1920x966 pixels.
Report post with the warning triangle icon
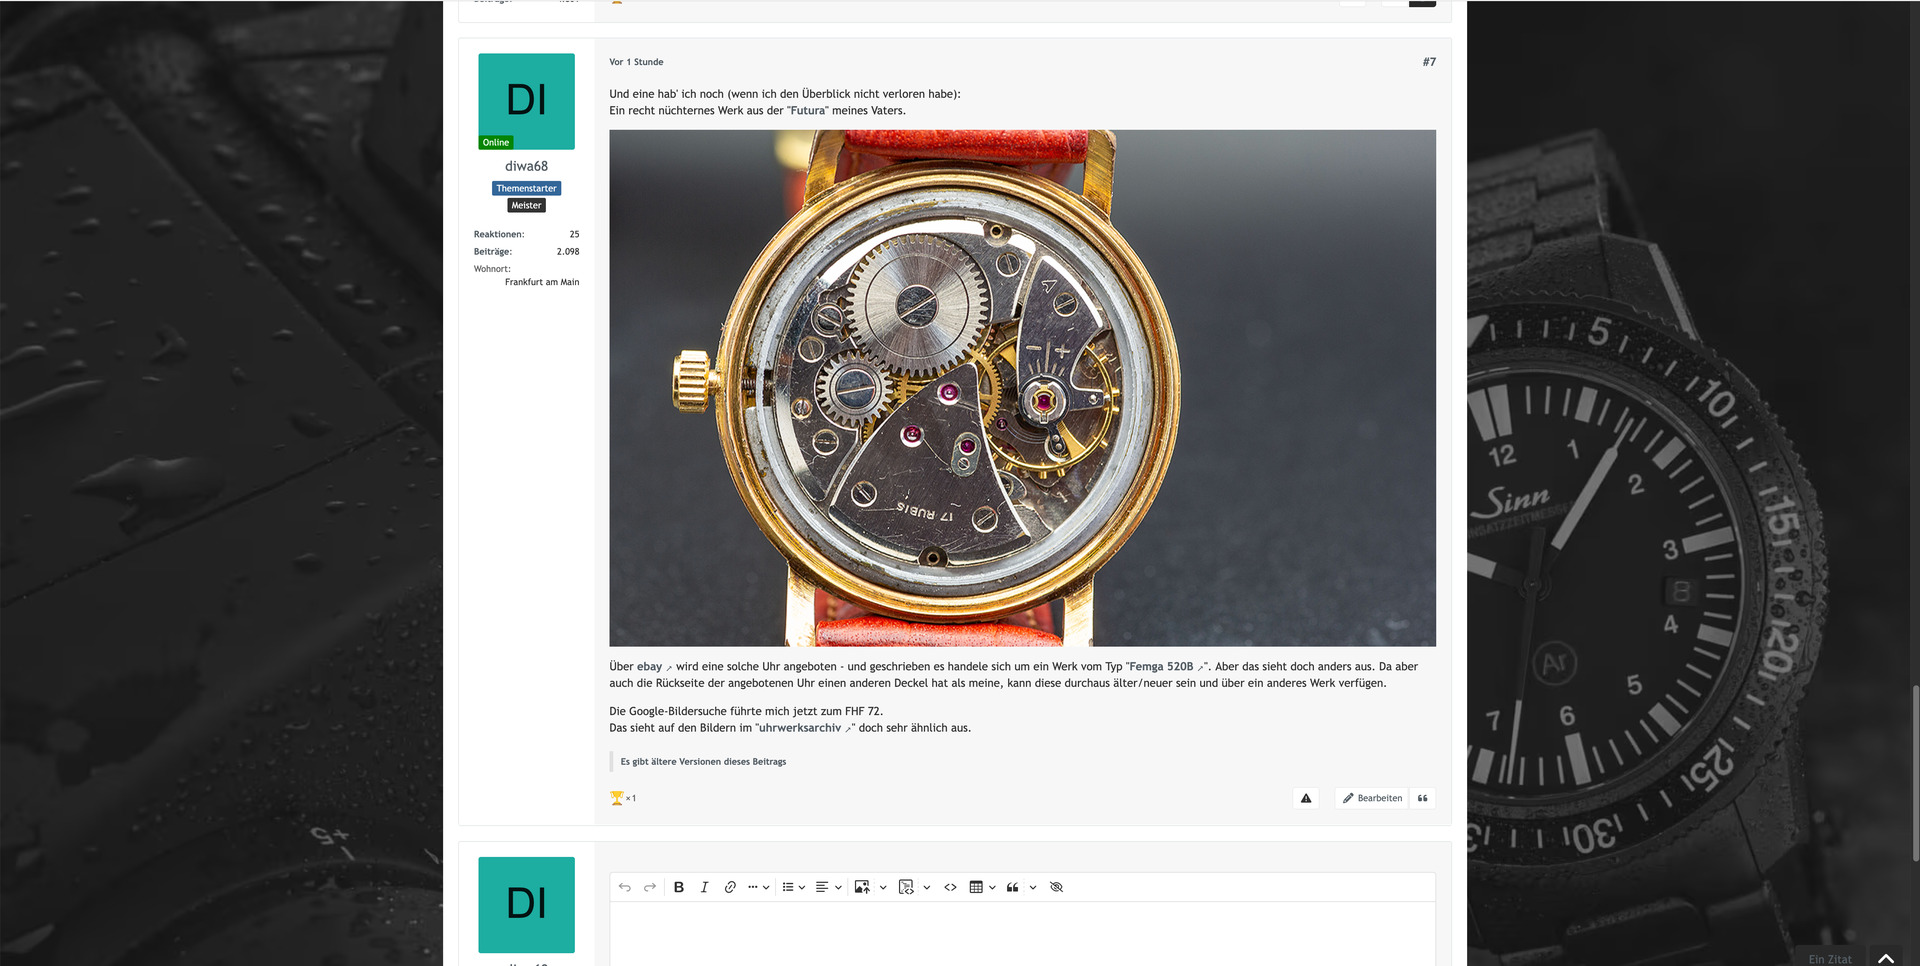1306,798
